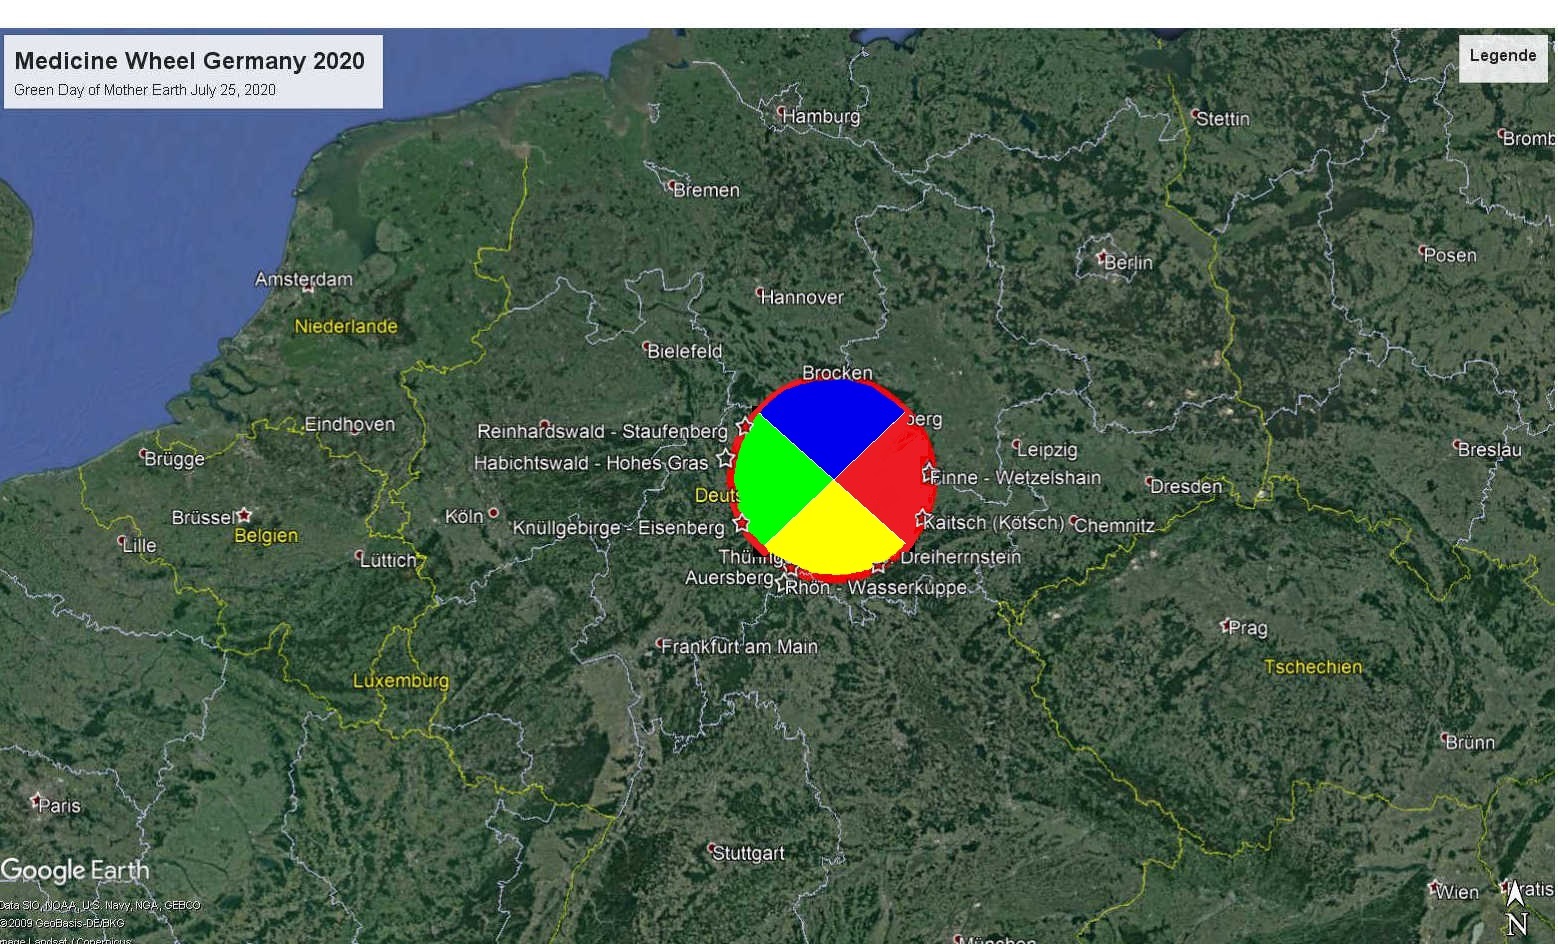Click the Legende button

pos(1502,56)
